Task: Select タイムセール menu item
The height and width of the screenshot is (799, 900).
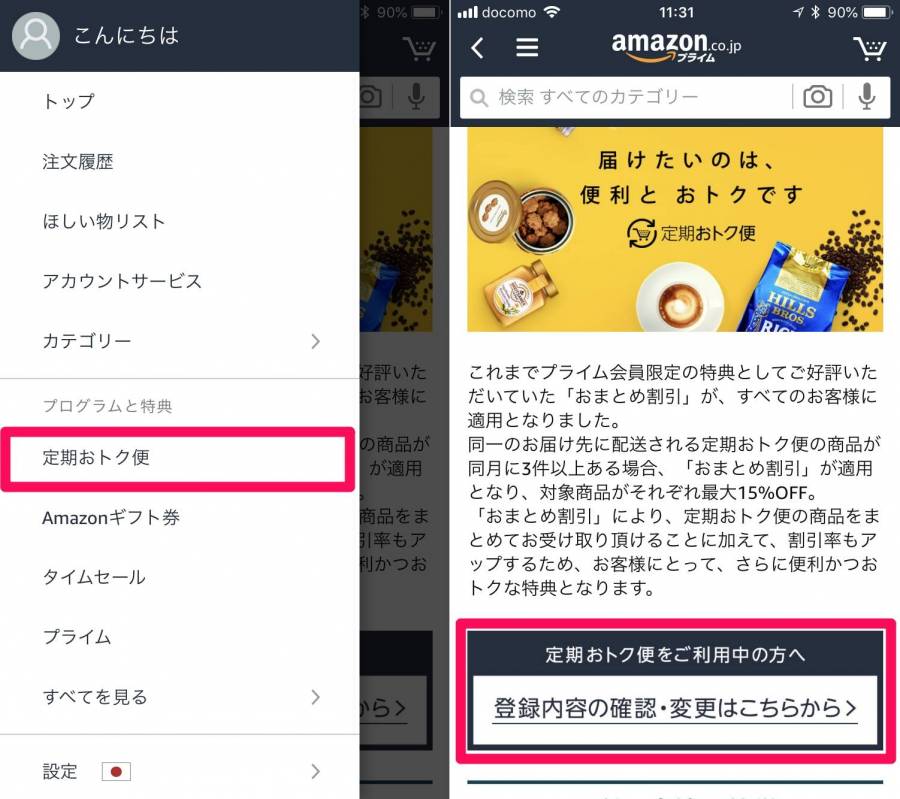Action: [x=180, y=577]
